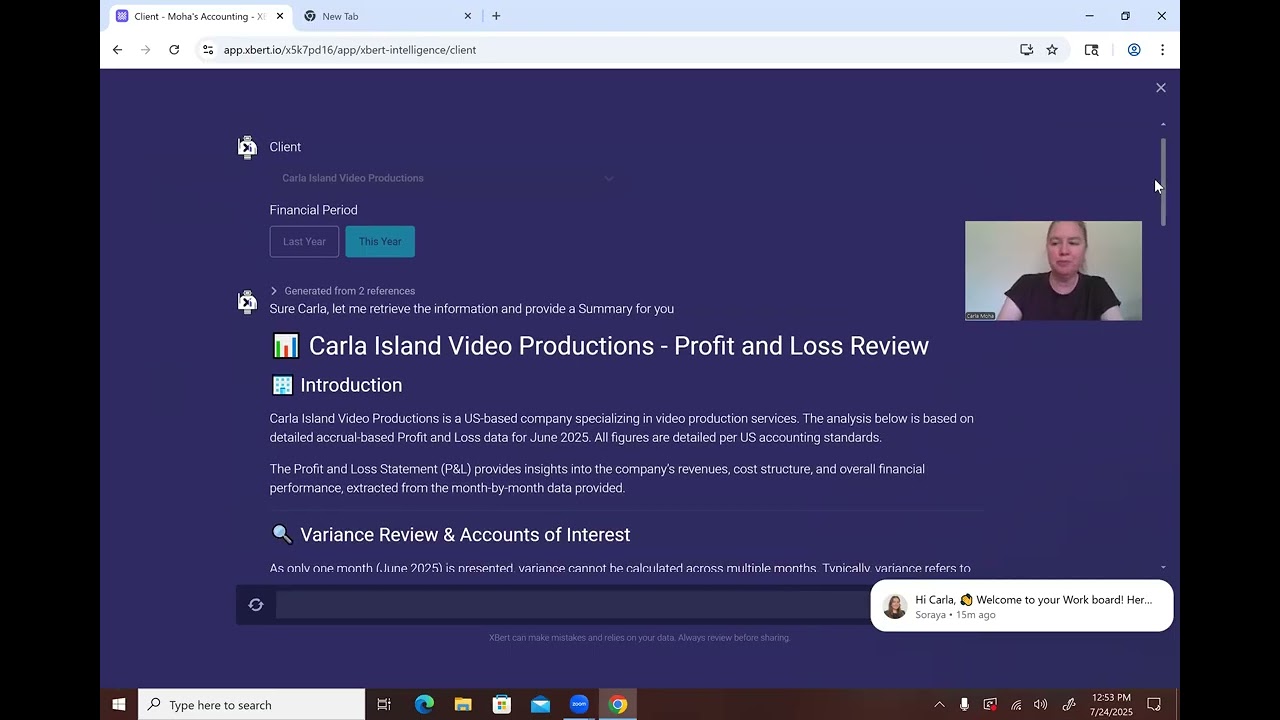This screenshot has height=720, width=1280.
Task: Click into the chat message input field
Action: (x=572, y=605)
